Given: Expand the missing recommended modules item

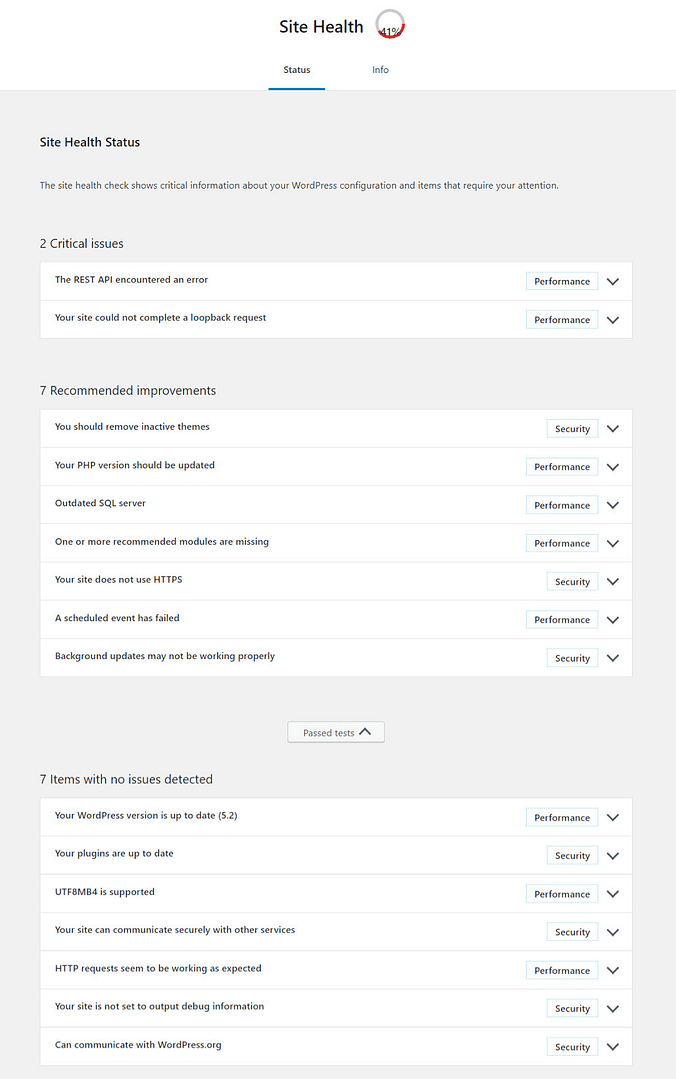Looking at the screenshot, I should (612, 543).
